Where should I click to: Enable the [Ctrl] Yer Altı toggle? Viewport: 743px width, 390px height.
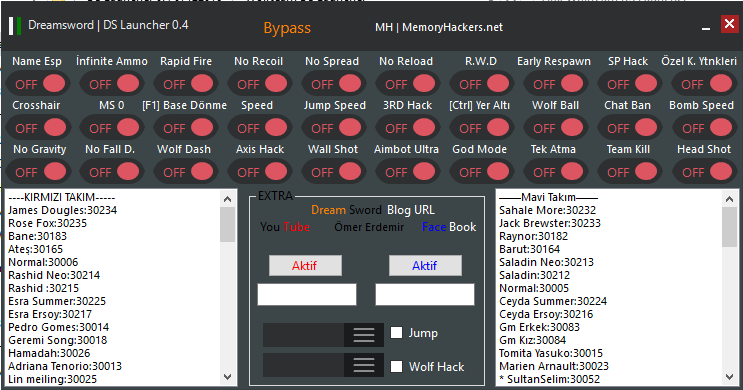pyautogui.click(x=481, y=128)
